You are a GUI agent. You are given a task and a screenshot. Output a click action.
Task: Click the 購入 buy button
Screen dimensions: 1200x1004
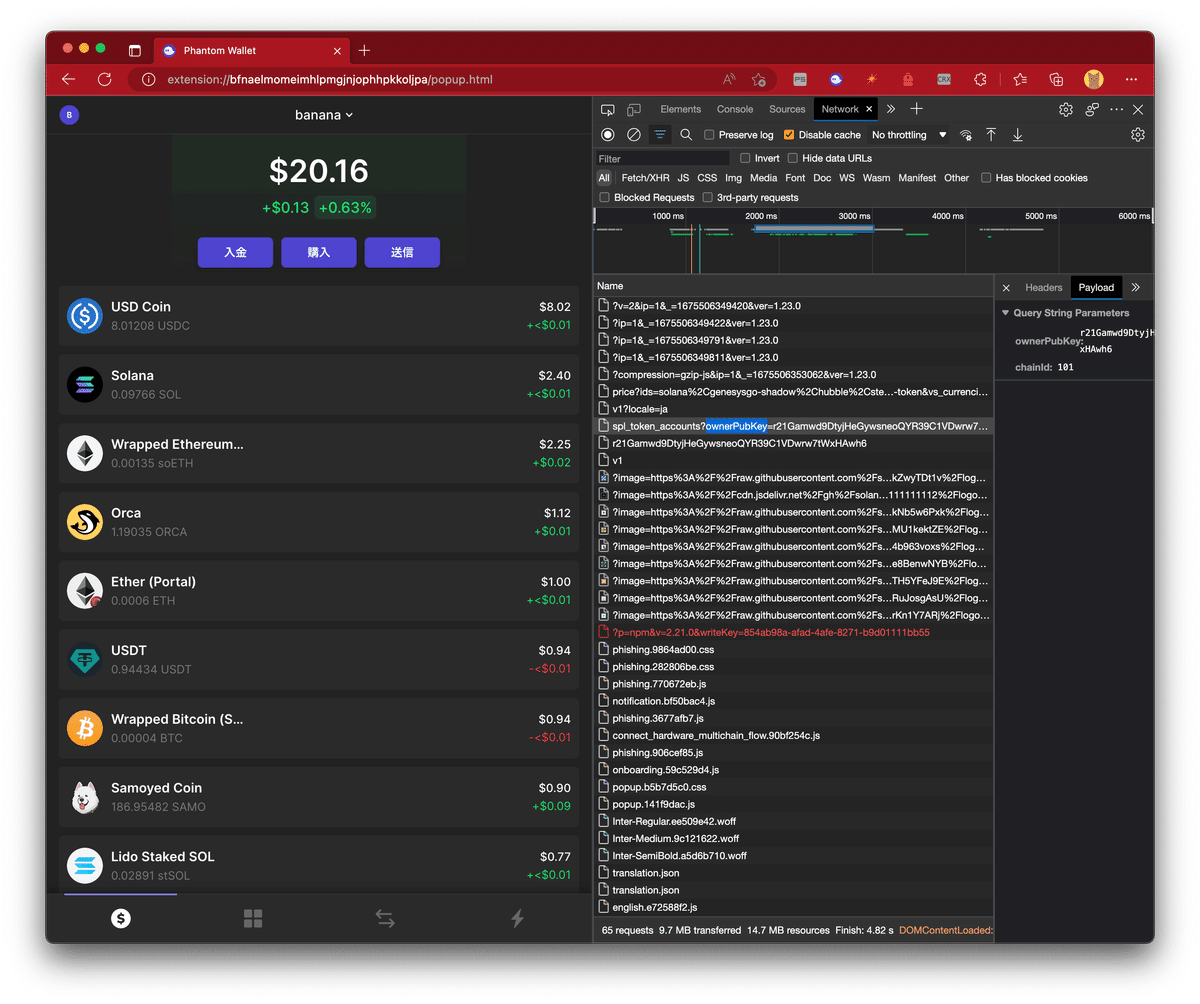[319, 253]
